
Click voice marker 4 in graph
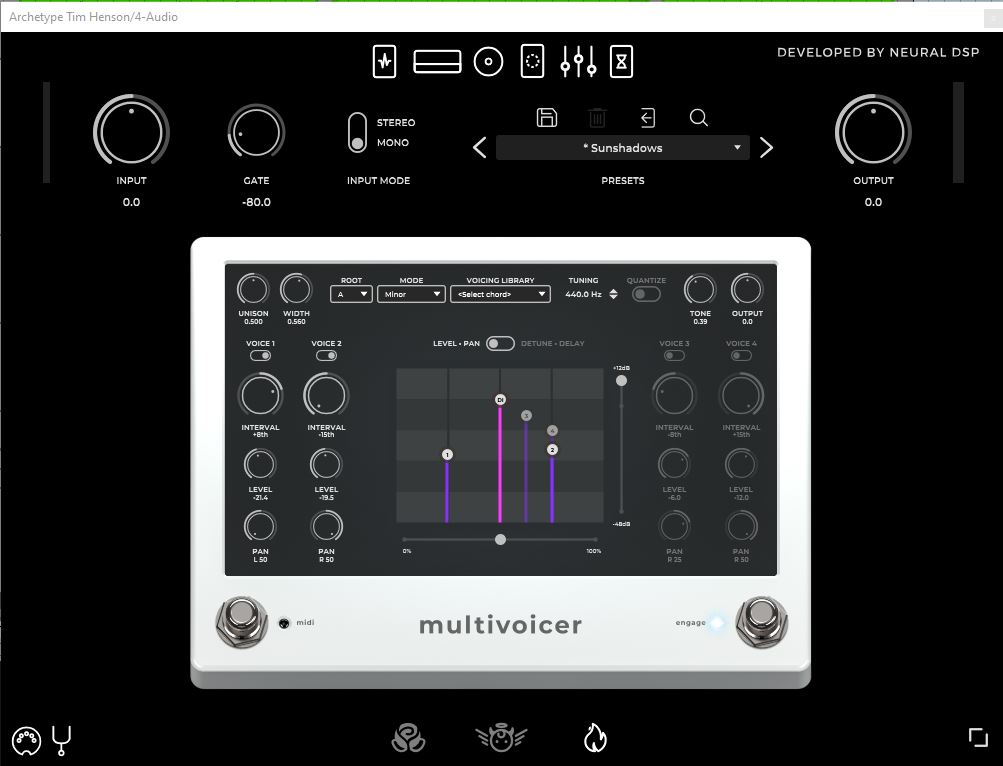coord(552,431)
